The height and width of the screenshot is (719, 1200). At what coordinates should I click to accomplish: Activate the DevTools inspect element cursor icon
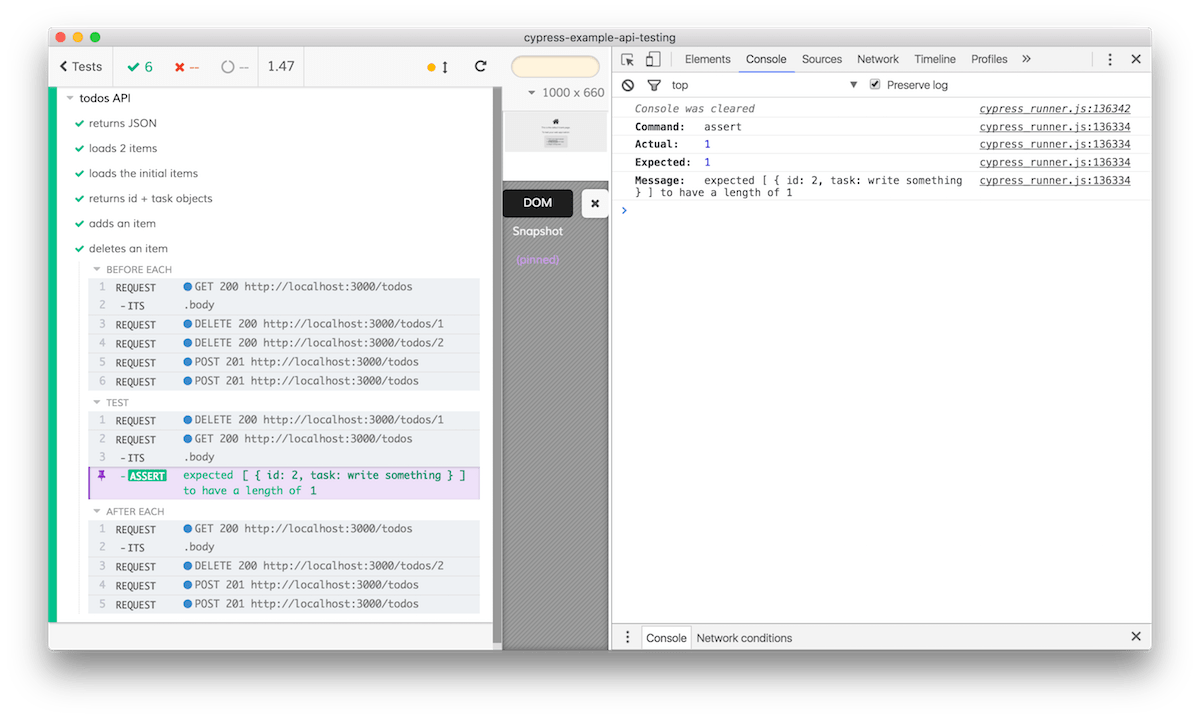(628, 59)
